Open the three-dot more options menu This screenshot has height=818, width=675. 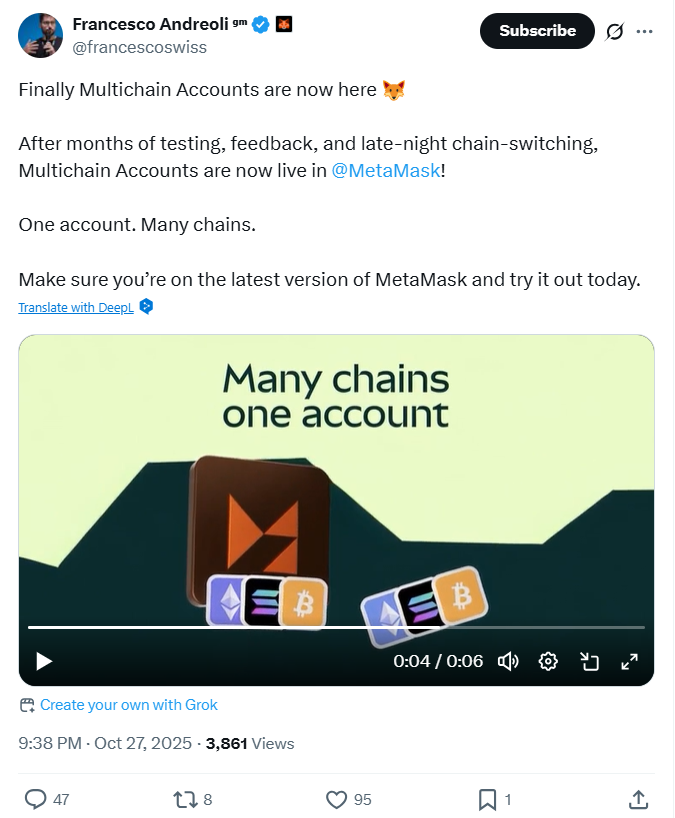point(645,31)
